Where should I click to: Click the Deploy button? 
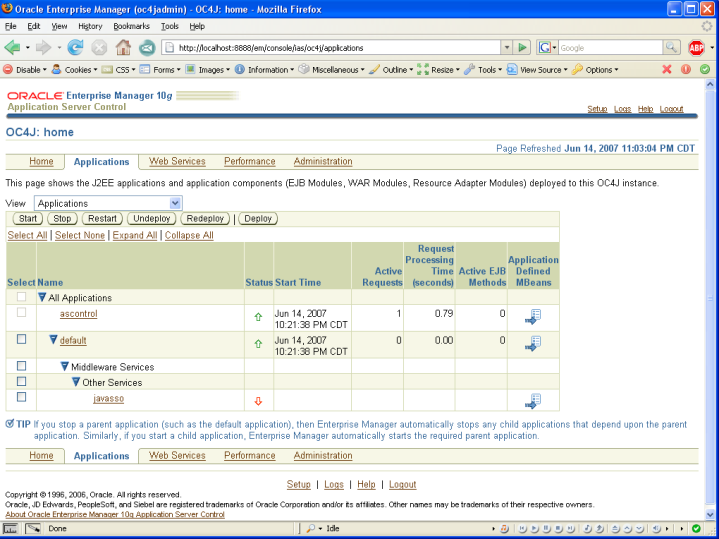pos(258,219)
